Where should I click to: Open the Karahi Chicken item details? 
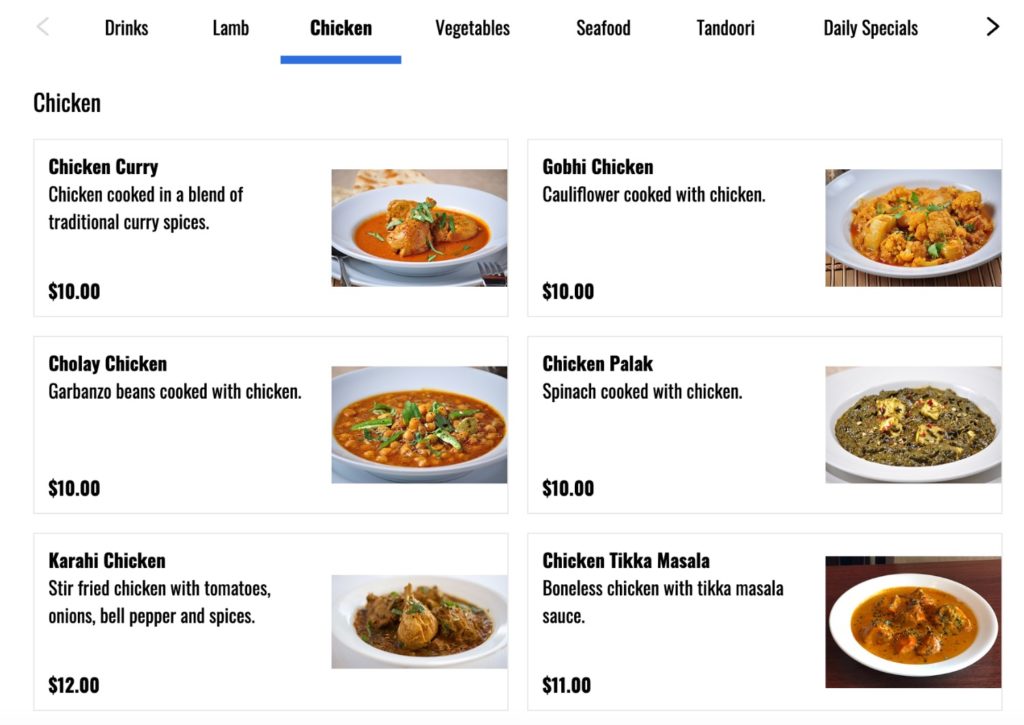(x=270, y=619)
